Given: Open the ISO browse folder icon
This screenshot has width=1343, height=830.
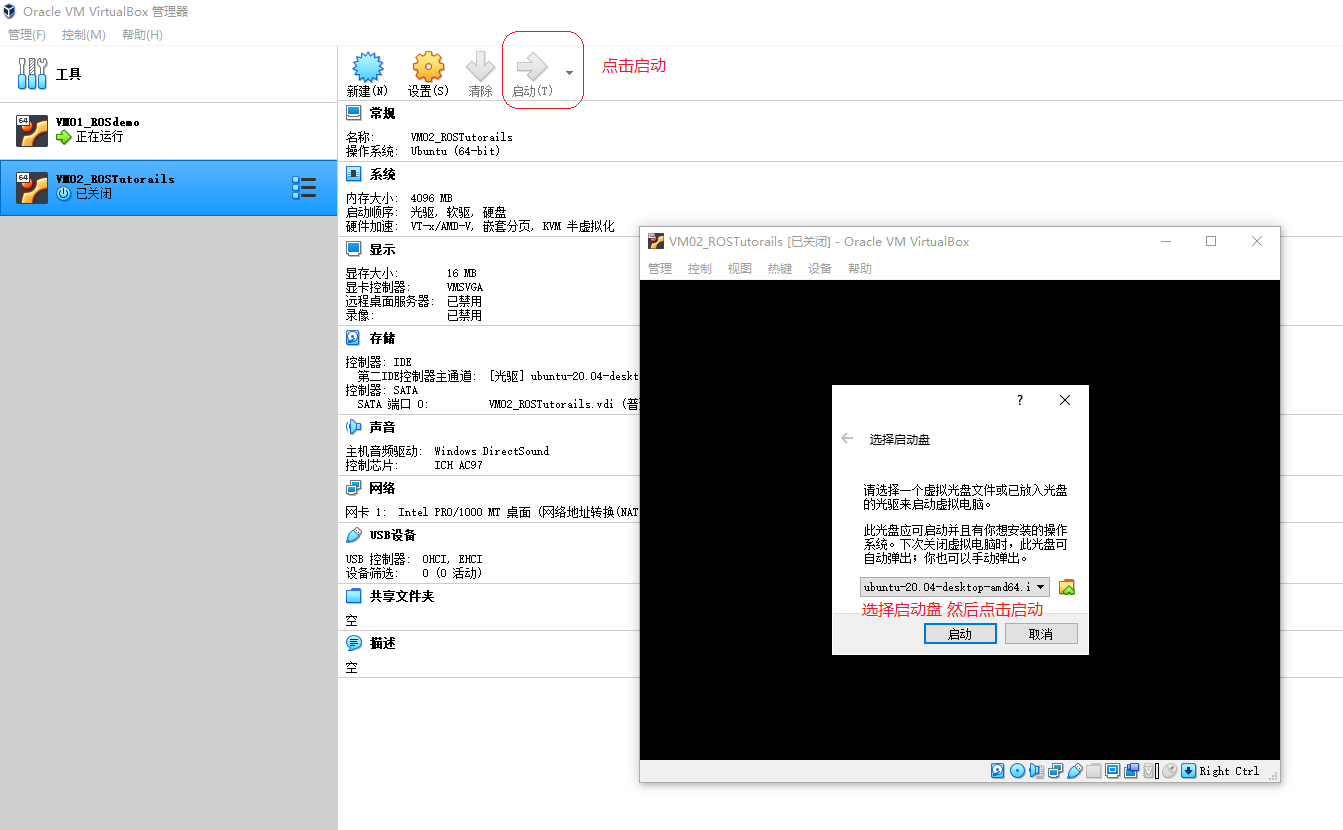Looking at the screenshot, I should 1066,587.
